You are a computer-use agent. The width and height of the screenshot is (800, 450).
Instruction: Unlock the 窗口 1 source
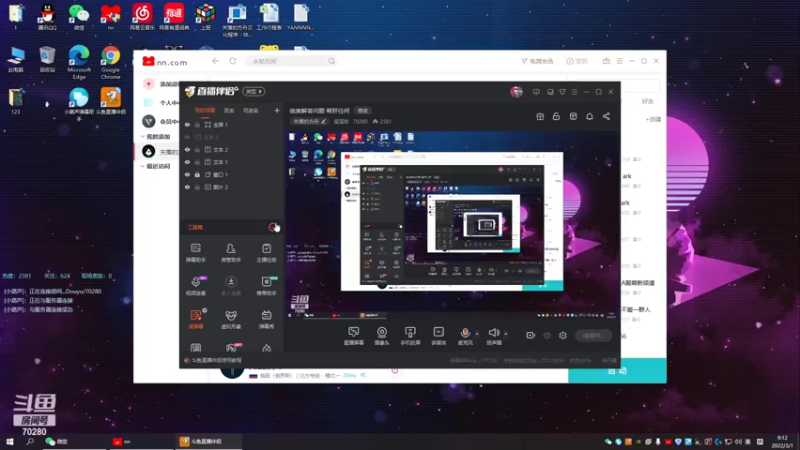(x=197, y=174)
